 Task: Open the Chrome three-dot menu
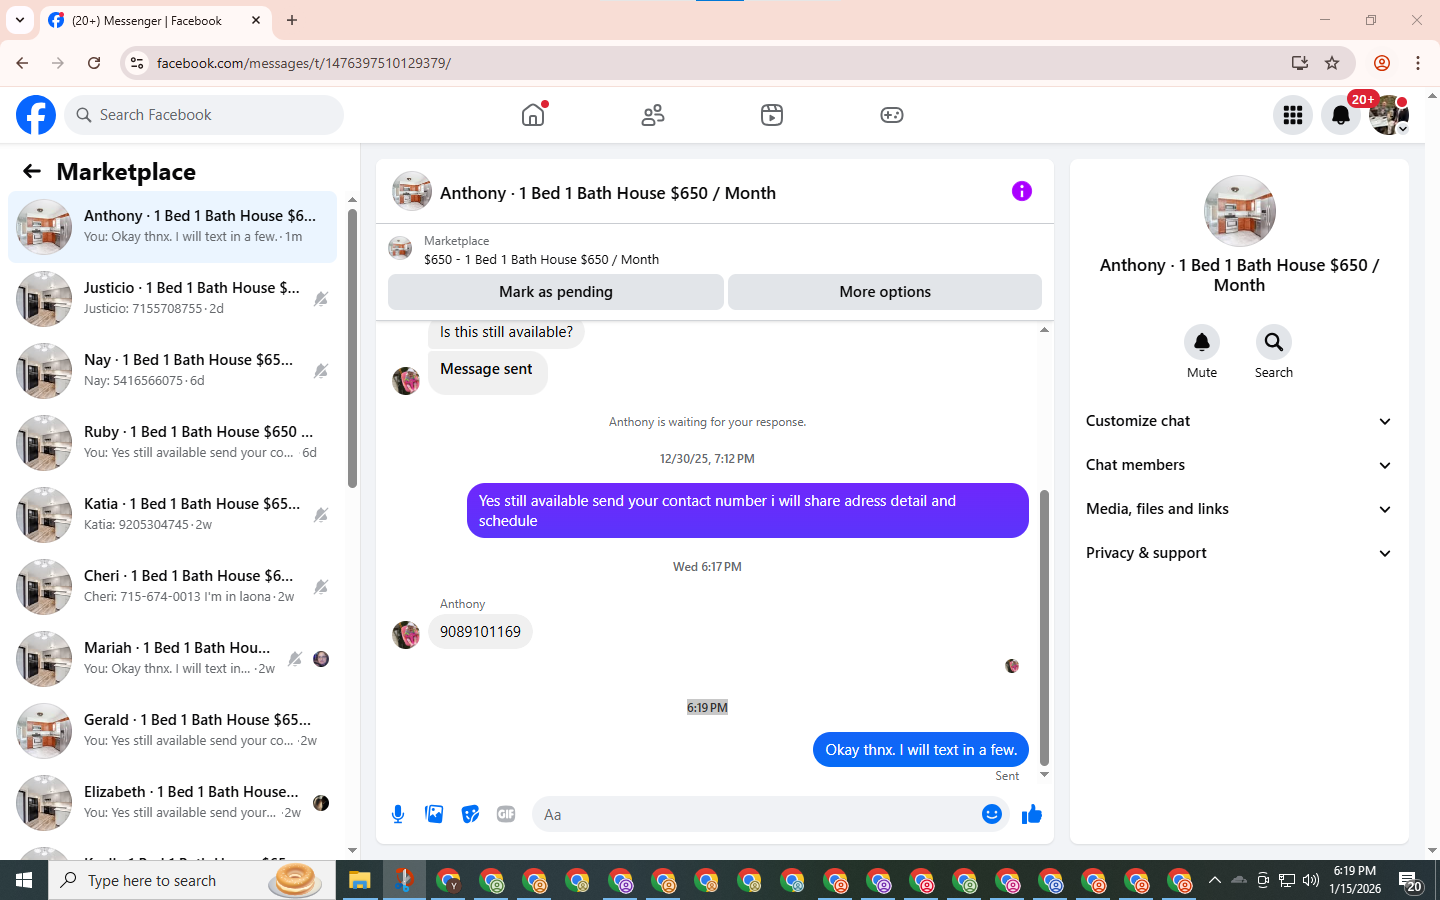pyautogui.click(x=1418, y=63)
